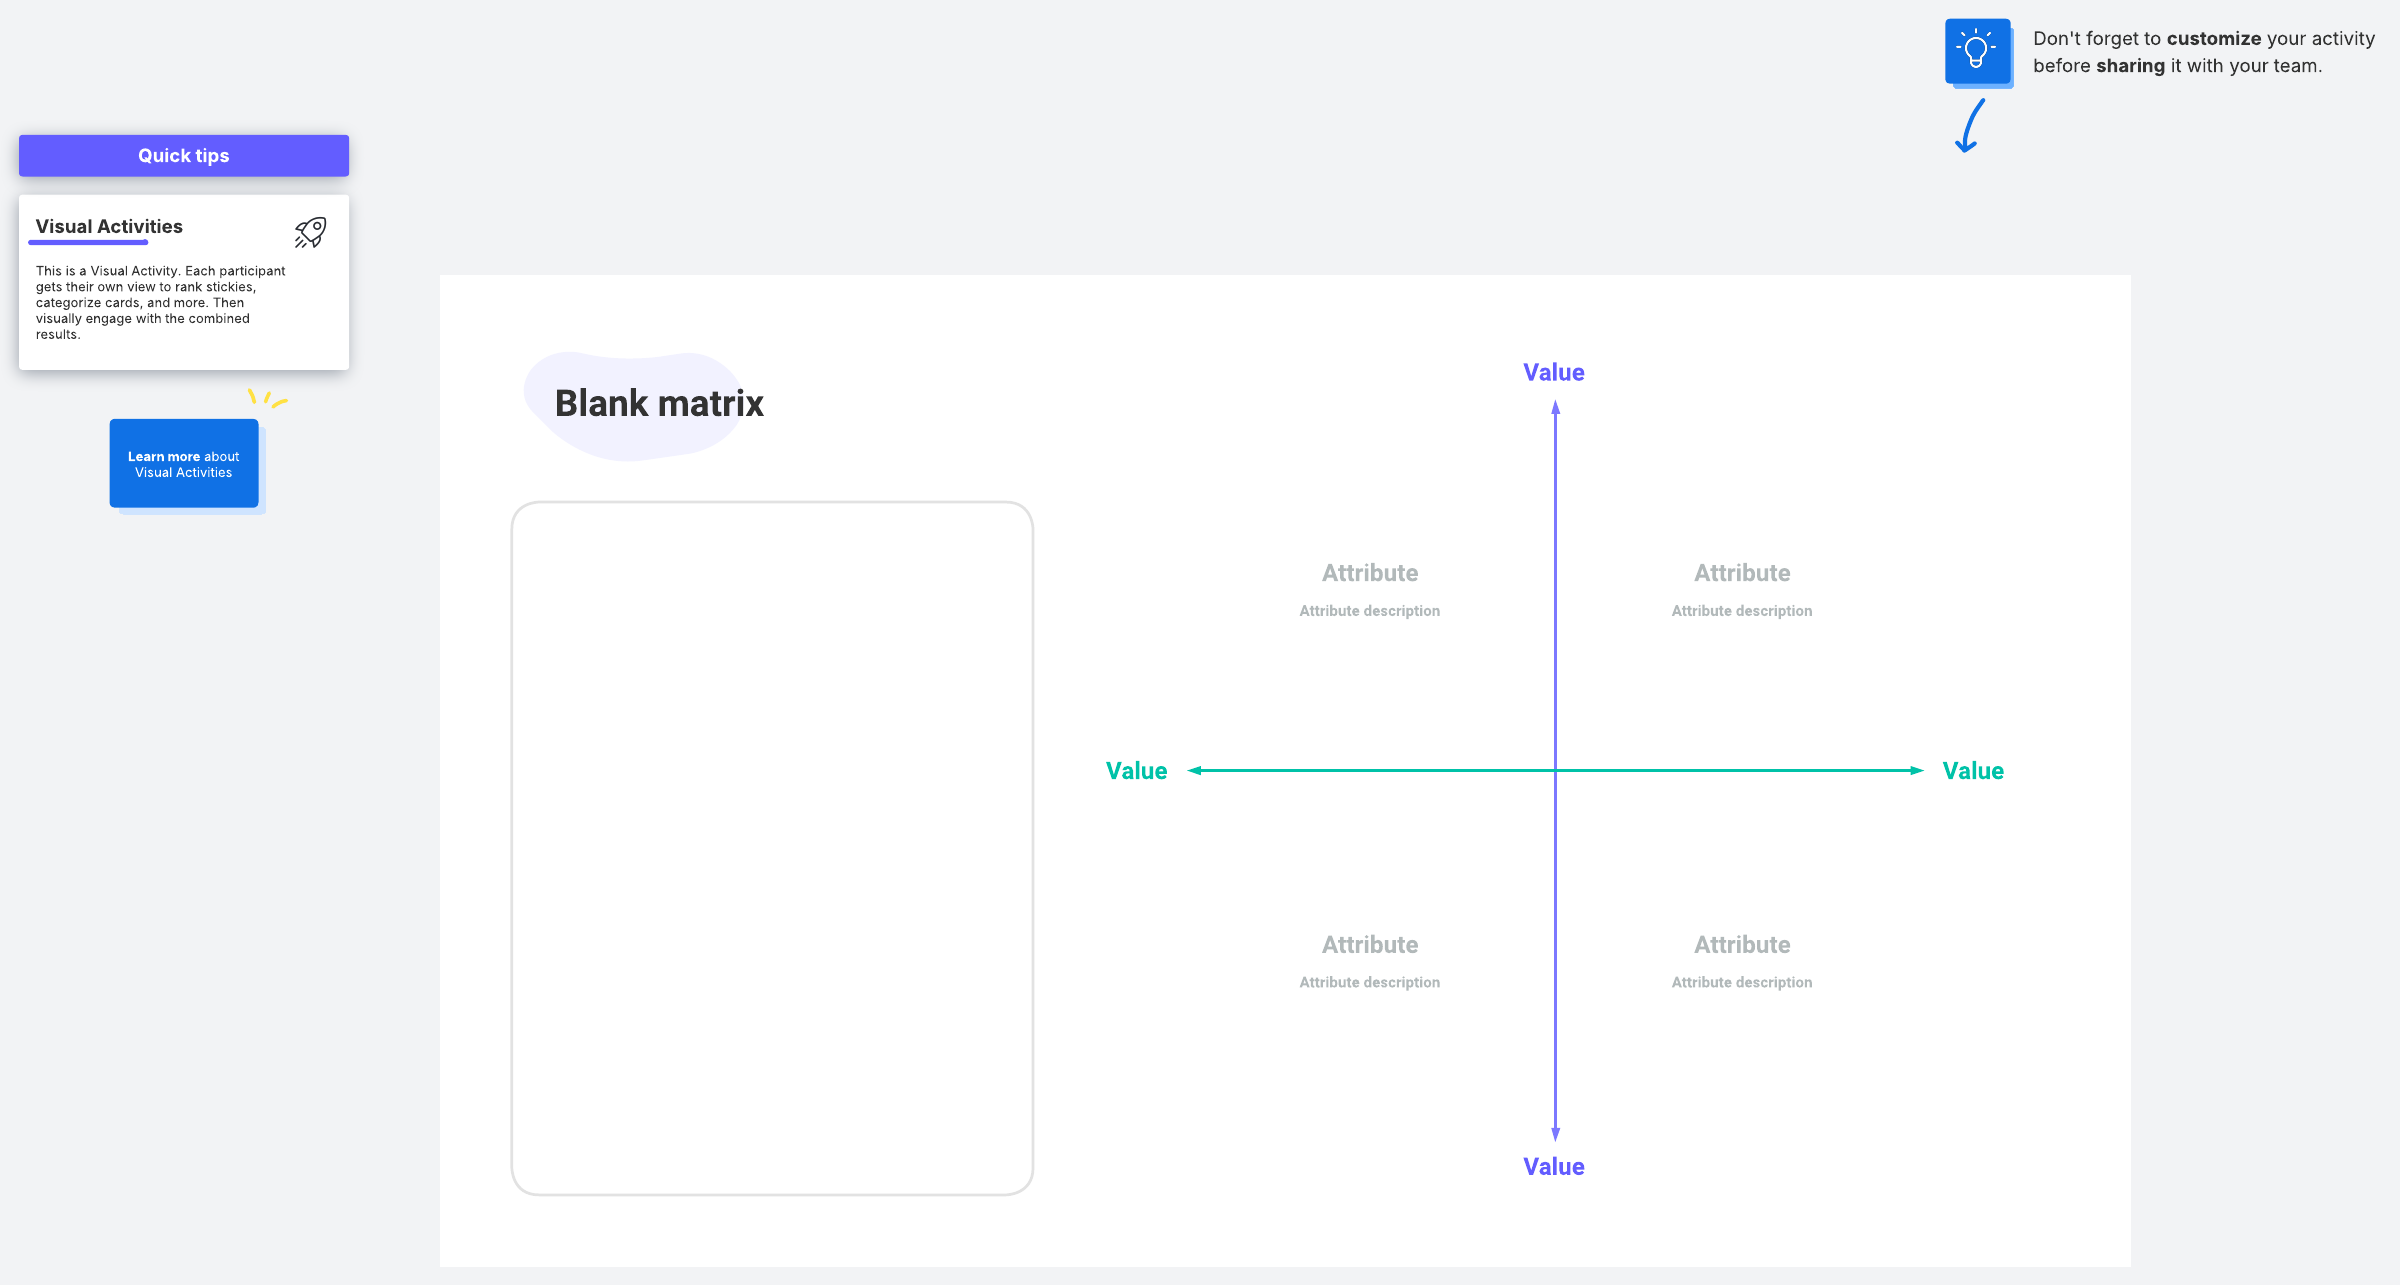The height and width of the screenshot is (1285, 2400).
Task: Click the bottom-right quadrant Attribute heading
Action: click(x=1741, y=945)
